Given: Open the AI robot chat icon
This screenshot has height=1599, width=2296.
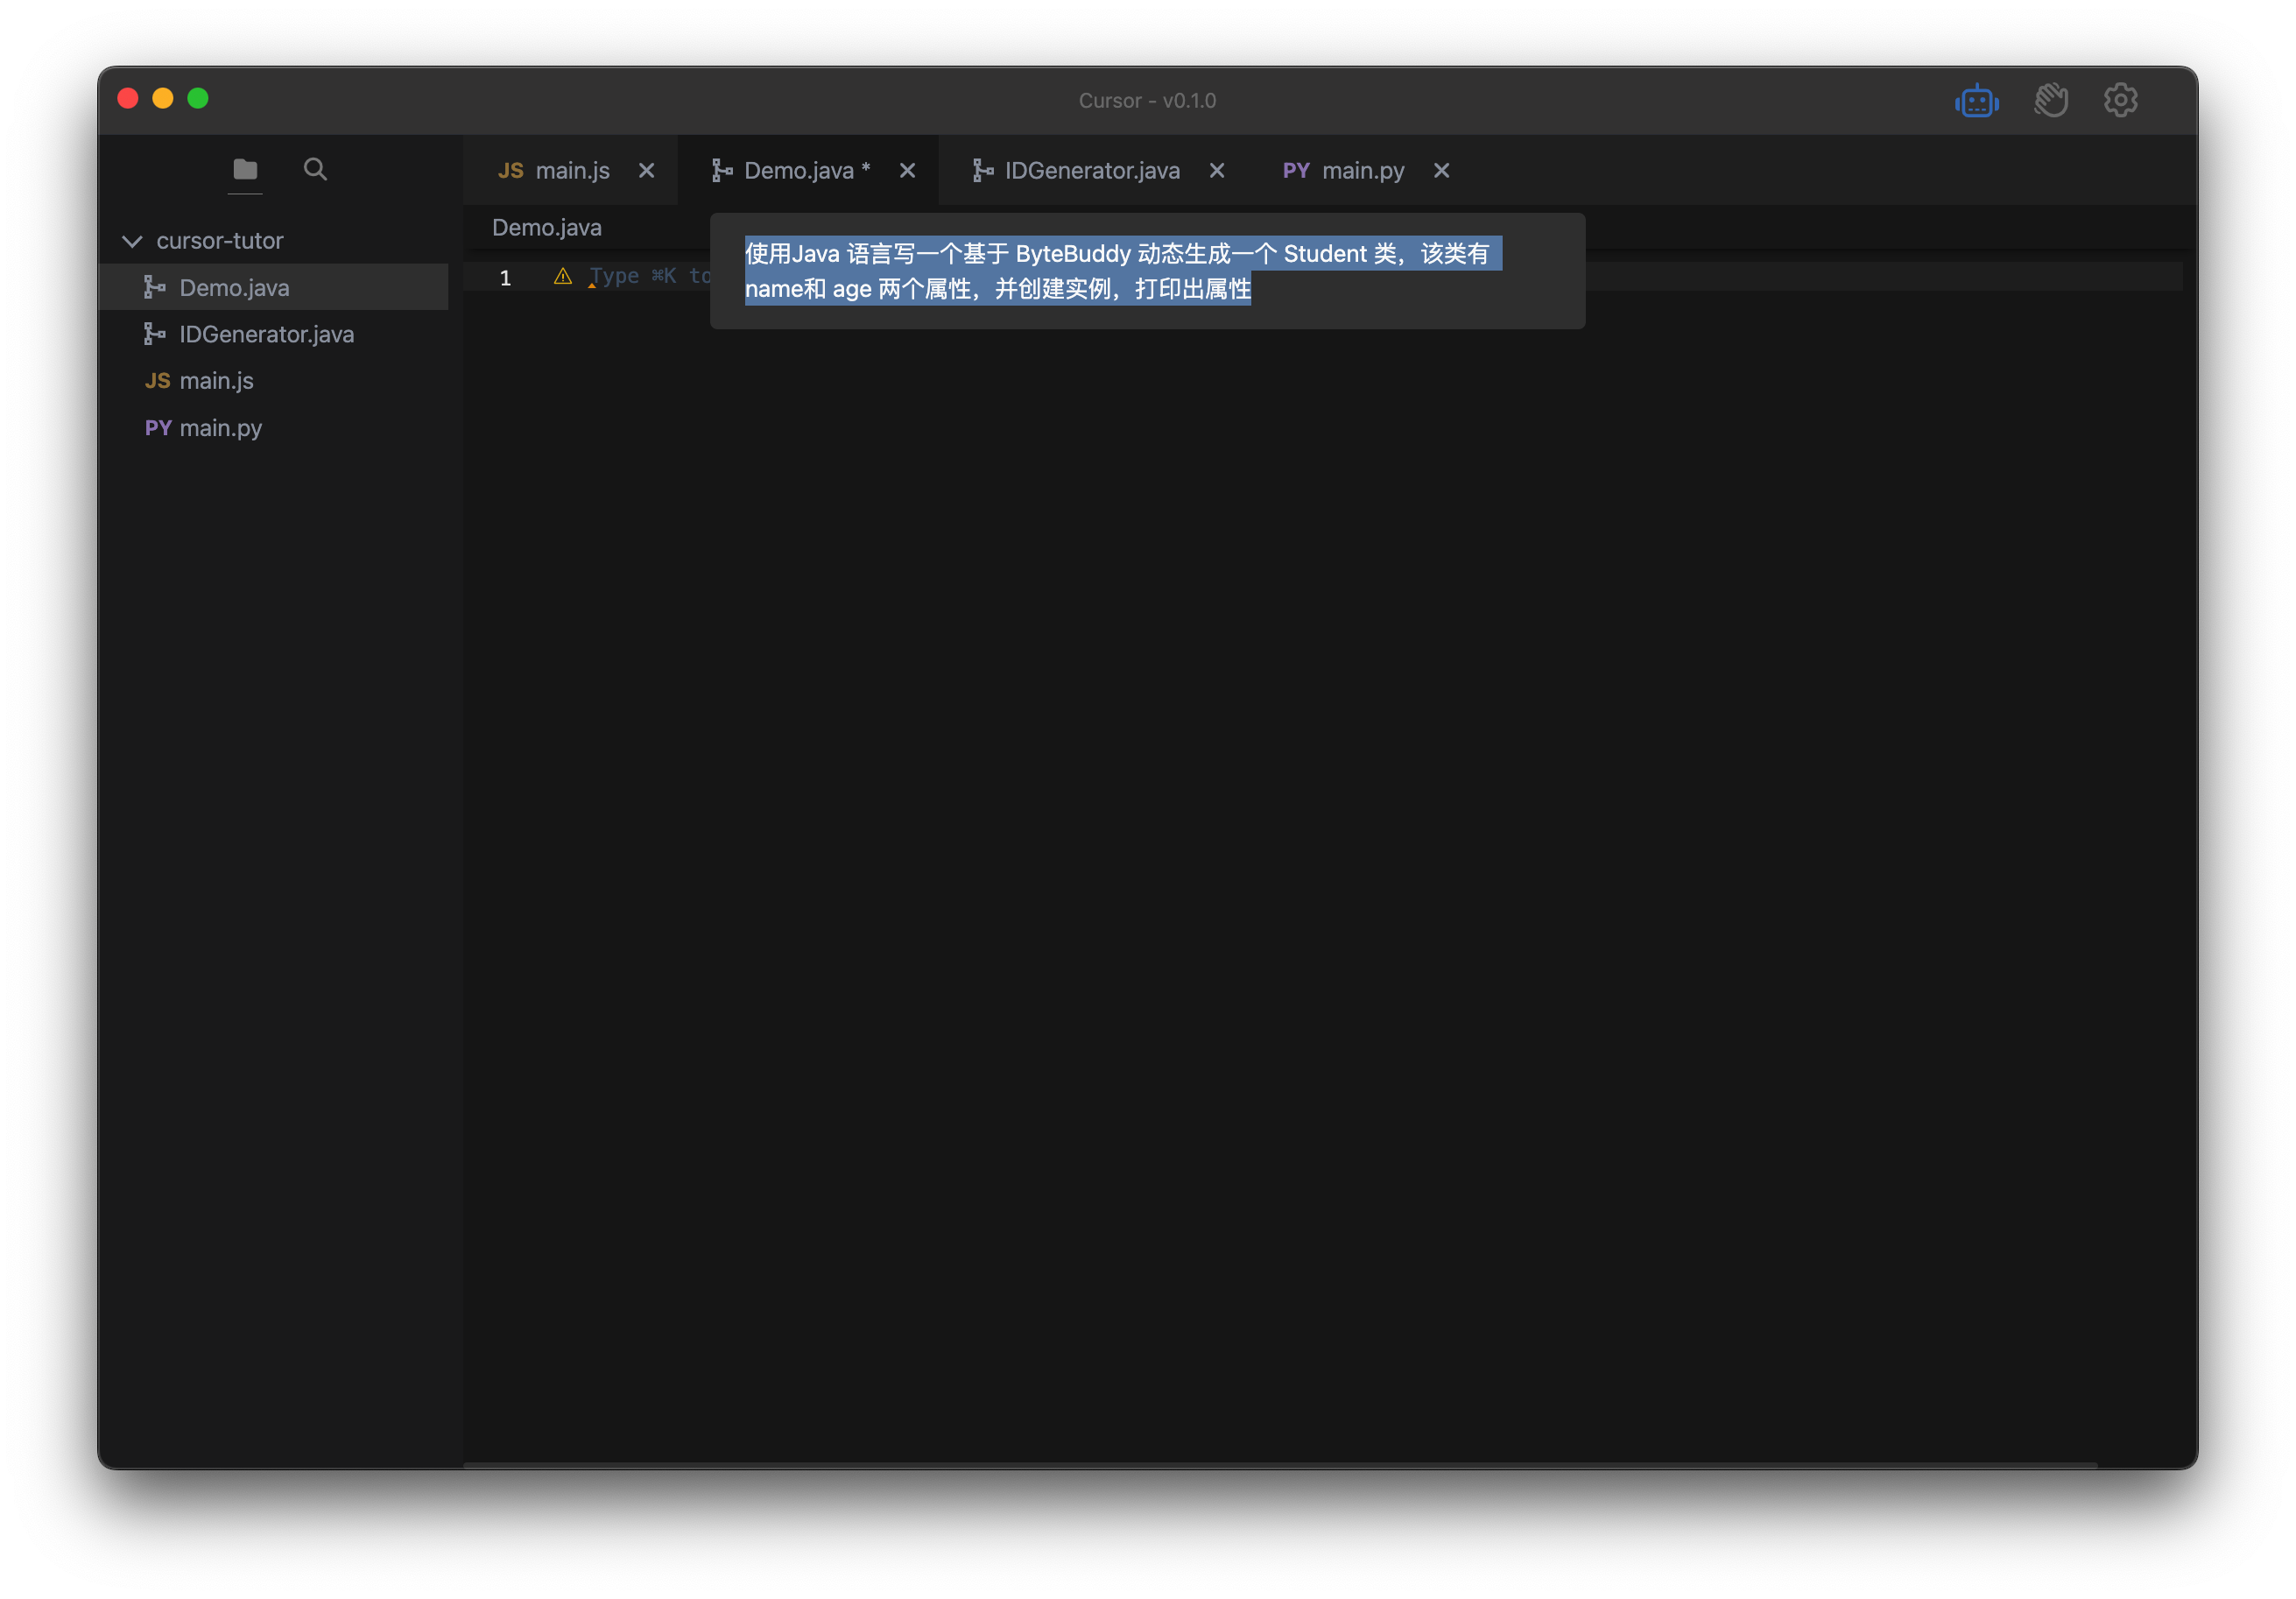Looking at the screenshot, I should 1976,101.
